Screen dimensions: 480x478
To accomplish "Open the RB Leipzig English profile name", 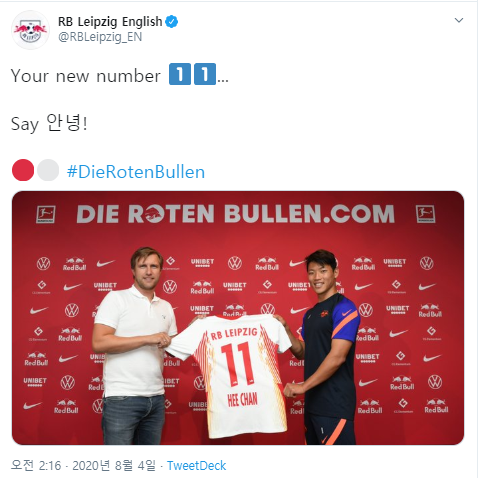I will (x=110, y=22).
